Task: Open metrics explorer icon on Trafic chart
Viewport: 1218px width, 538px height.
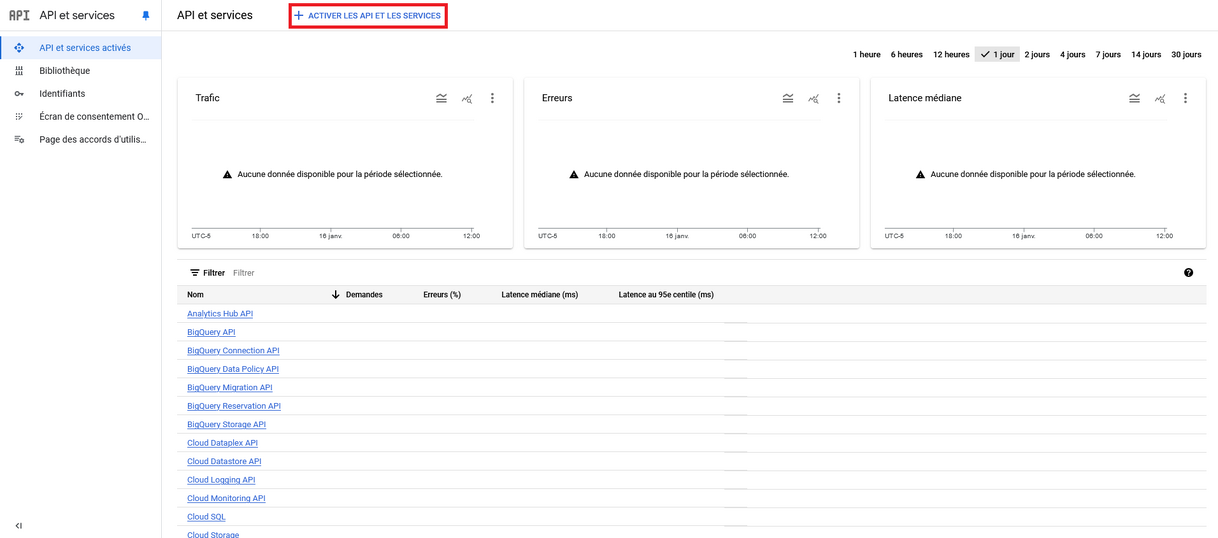Action: (467, 99)
